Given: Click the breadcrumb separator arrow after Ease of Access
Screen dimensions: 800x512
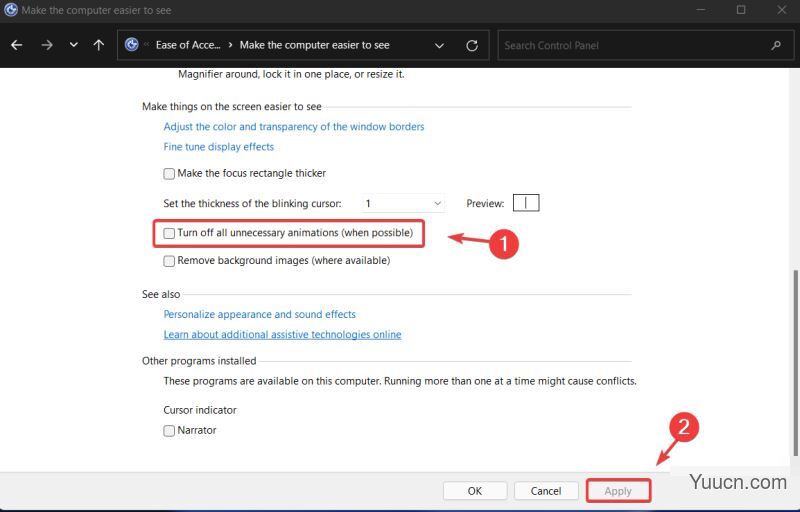Looking at the screenshot, I should pos(230,45).
